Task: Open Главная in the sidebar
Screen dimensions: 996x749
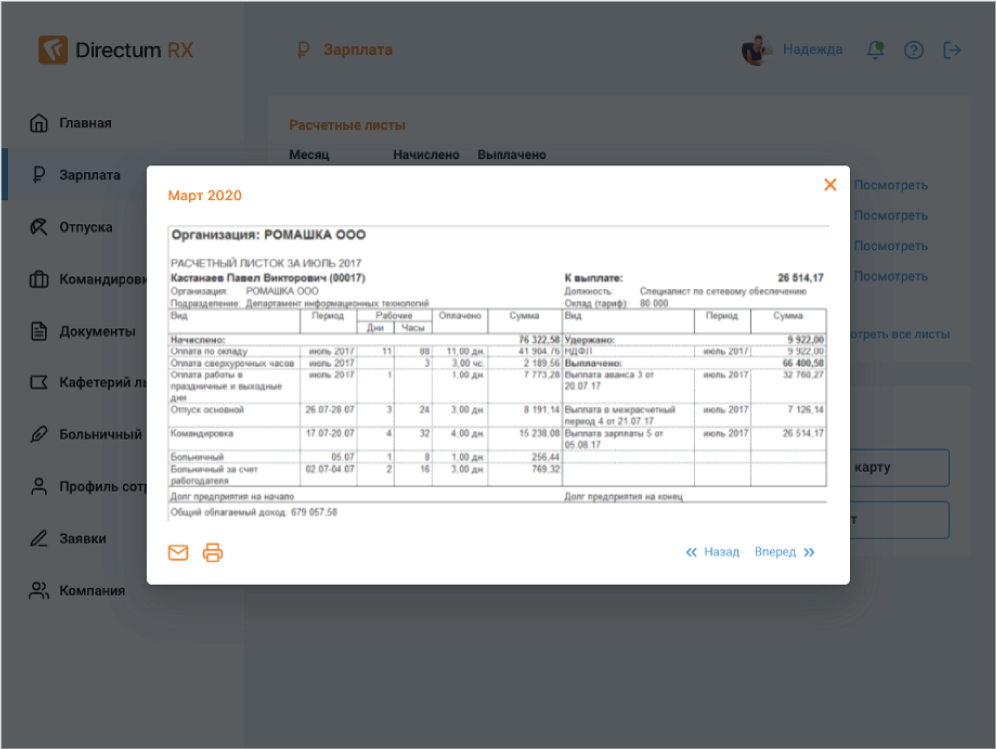Action: pyautogui.click(x=85, y=124)
